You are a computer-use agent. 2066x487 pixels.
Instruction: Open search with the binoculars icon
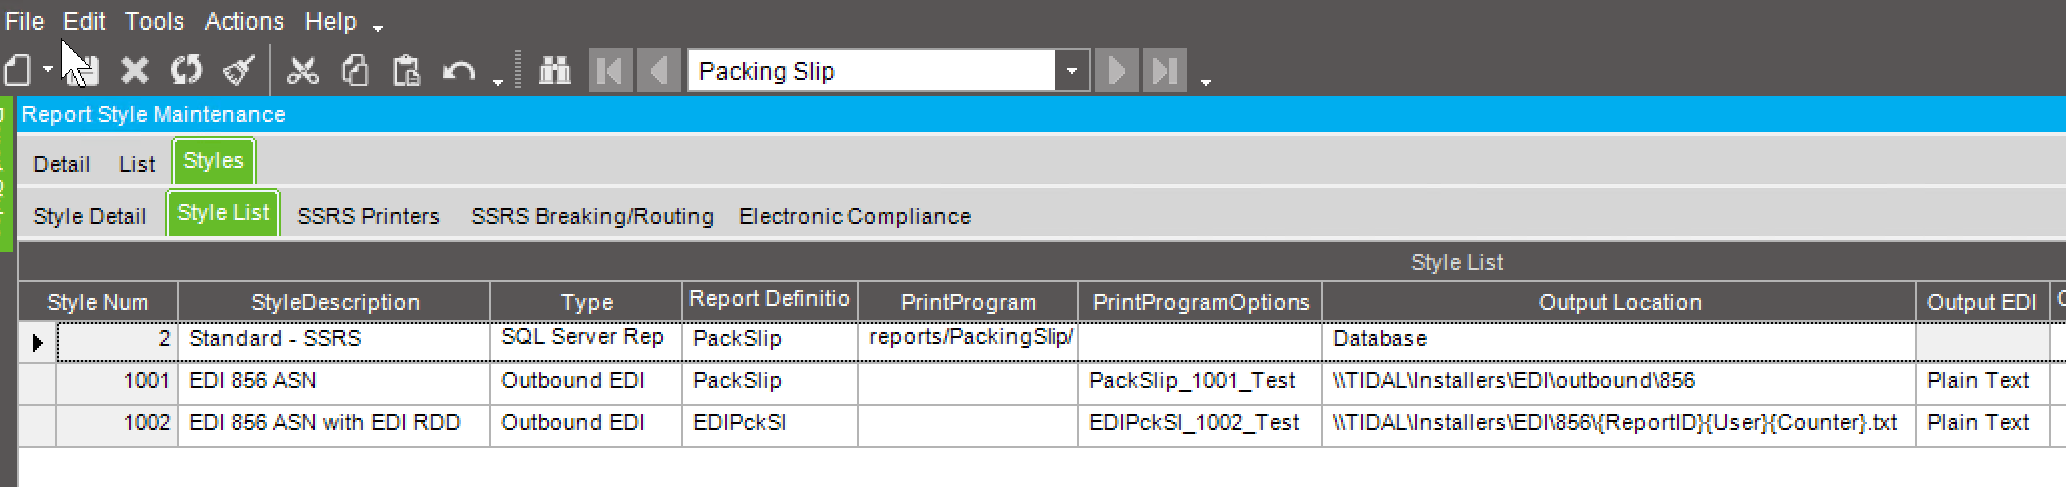pyautogui.click(x=555, y=71)
